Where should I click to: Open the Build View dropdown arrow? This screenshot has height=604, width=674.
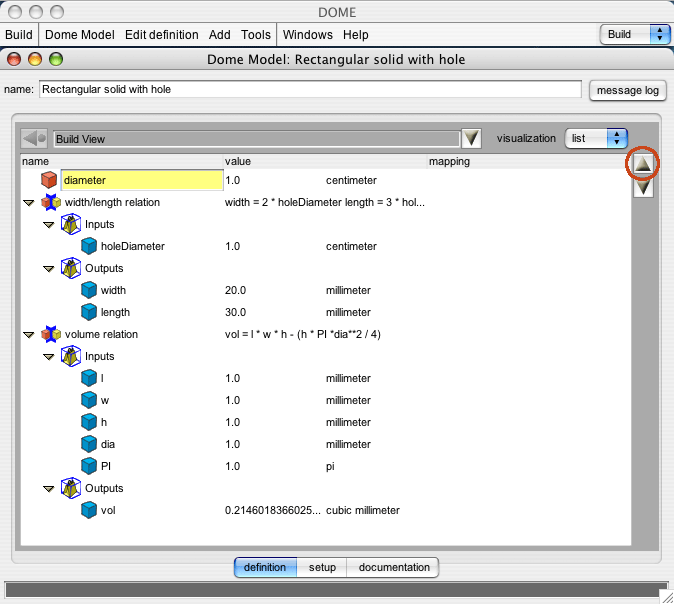471,138
